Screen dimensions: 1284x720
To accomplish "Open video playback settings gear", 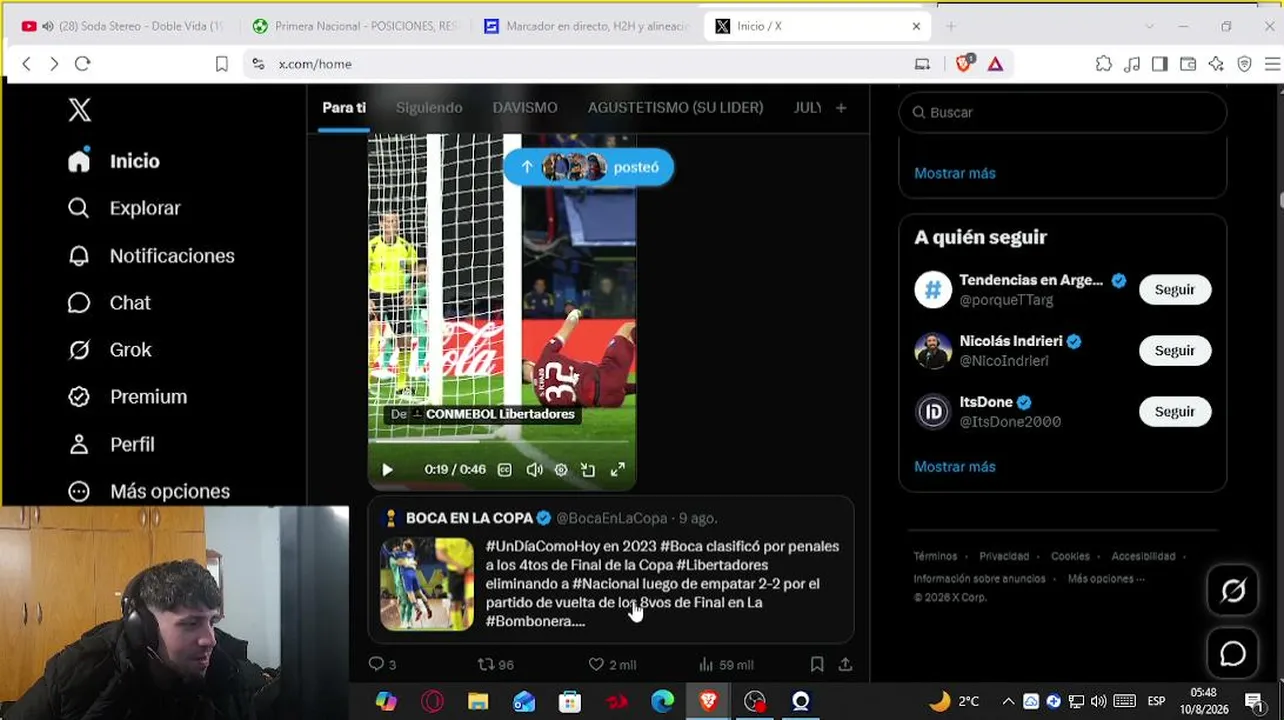I will click(x=561, y=470).
